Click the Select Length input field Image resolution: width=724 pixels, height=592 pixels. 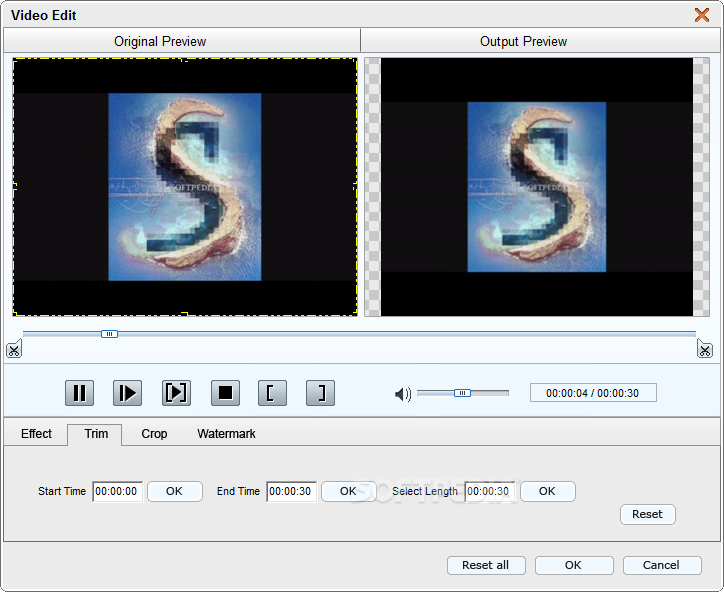click(x=489, y=491)
